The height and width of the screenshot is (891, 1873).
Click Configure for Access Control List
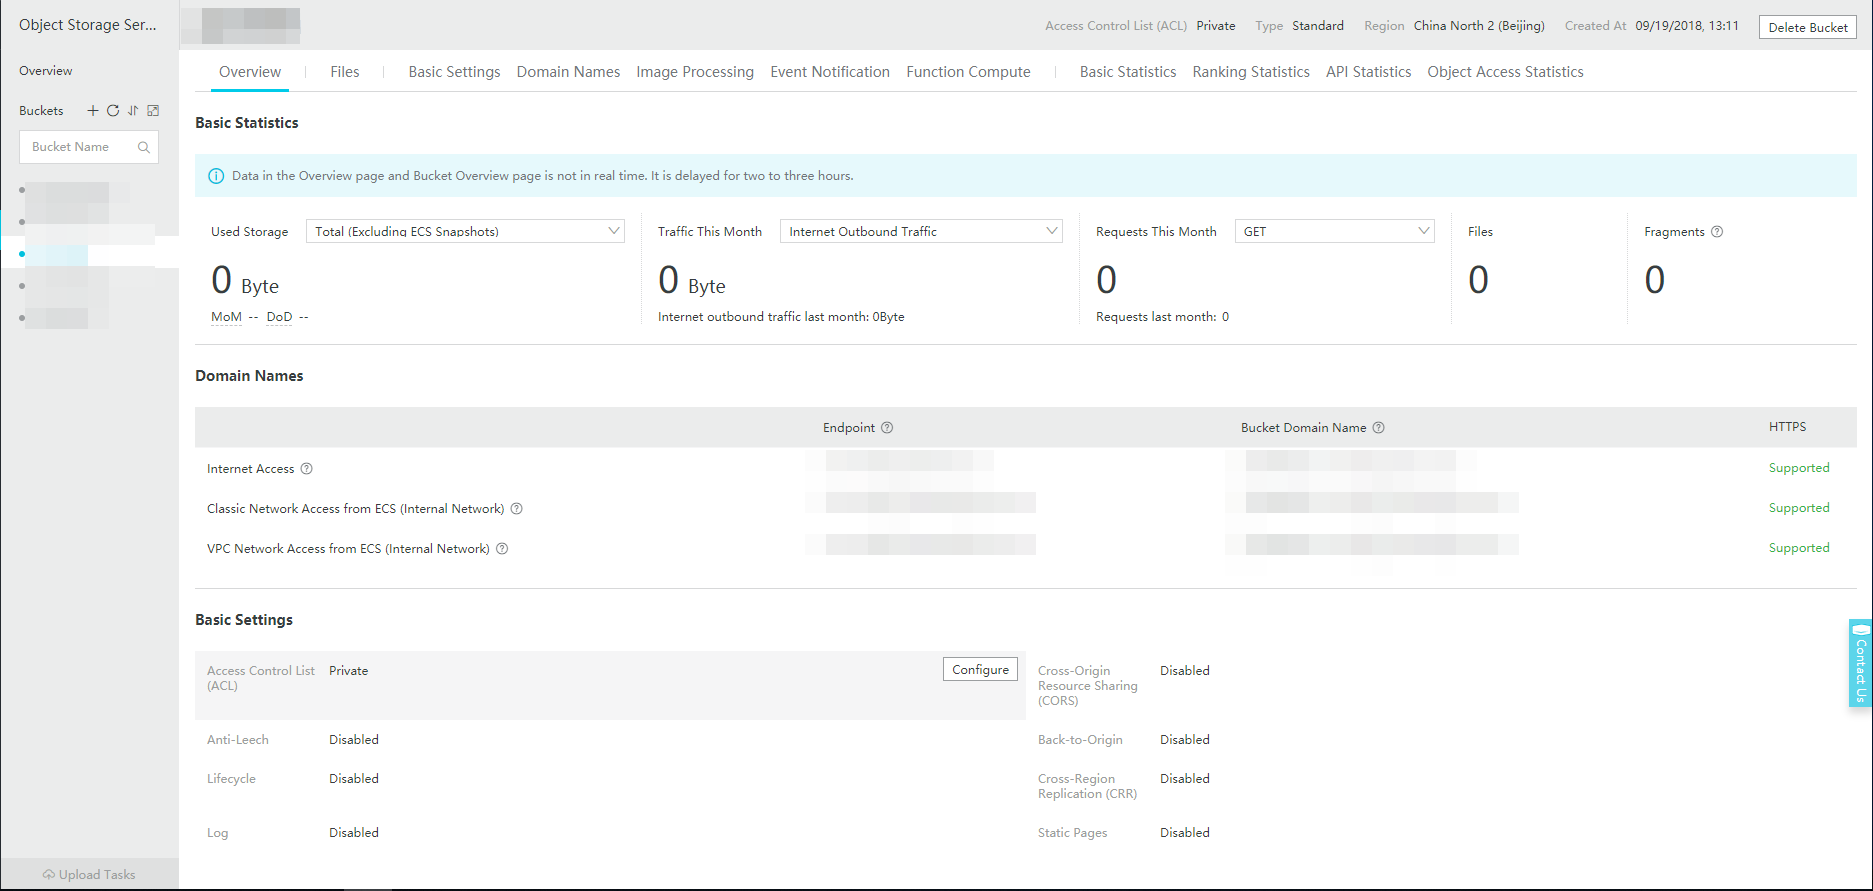pyautogui.click(x=980, y=670)
